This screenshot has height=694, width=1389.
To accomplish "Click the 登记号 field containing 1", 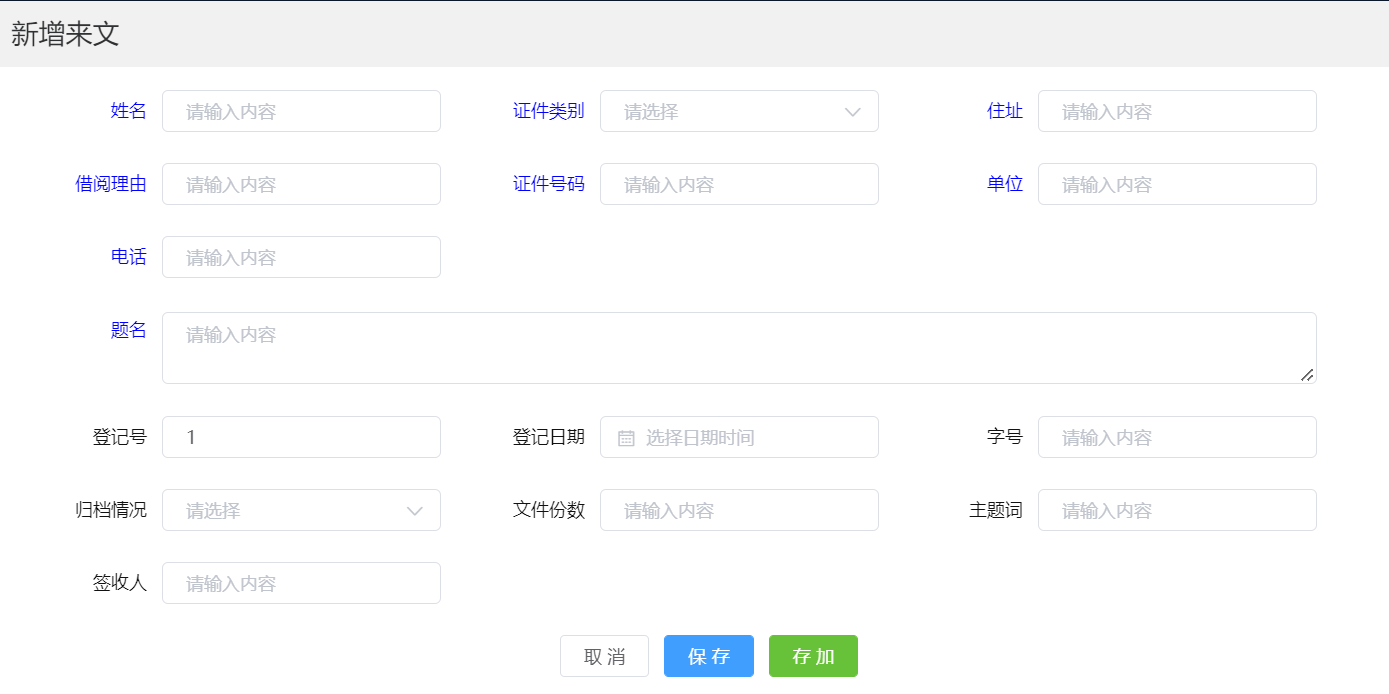I will coord(301,437).
